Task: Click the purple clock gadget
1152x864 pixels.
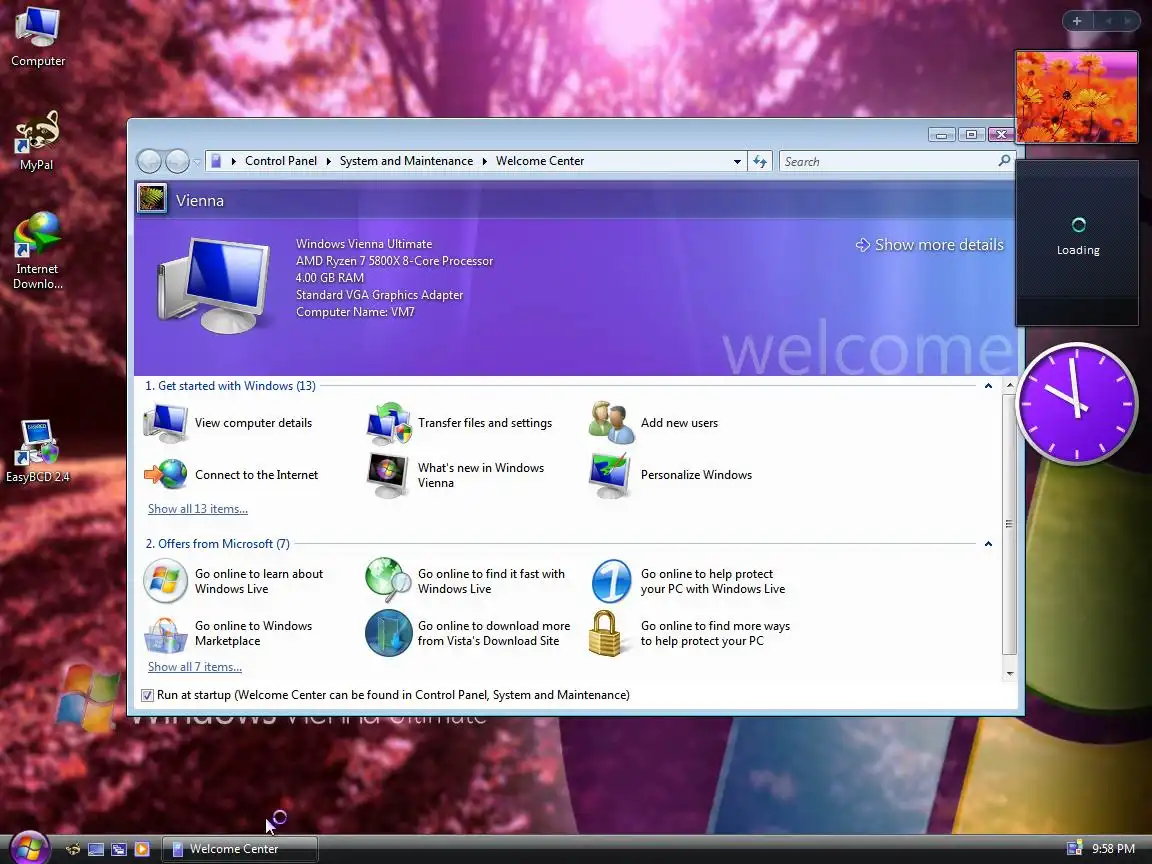Action: point(1077,403)
